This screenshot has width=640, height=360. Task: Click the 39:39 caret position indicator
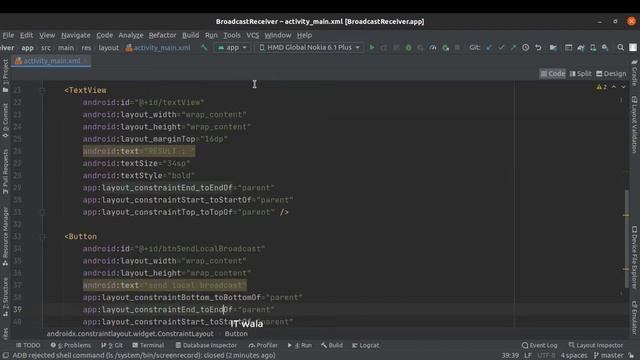point(510,356)
